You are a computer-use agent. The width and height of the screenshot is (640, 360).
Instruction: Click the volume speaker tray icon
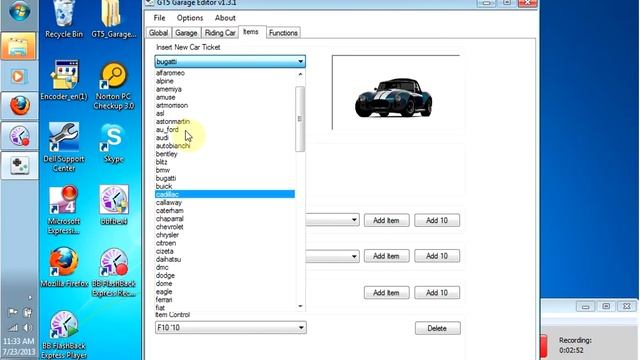pos(27,327)
